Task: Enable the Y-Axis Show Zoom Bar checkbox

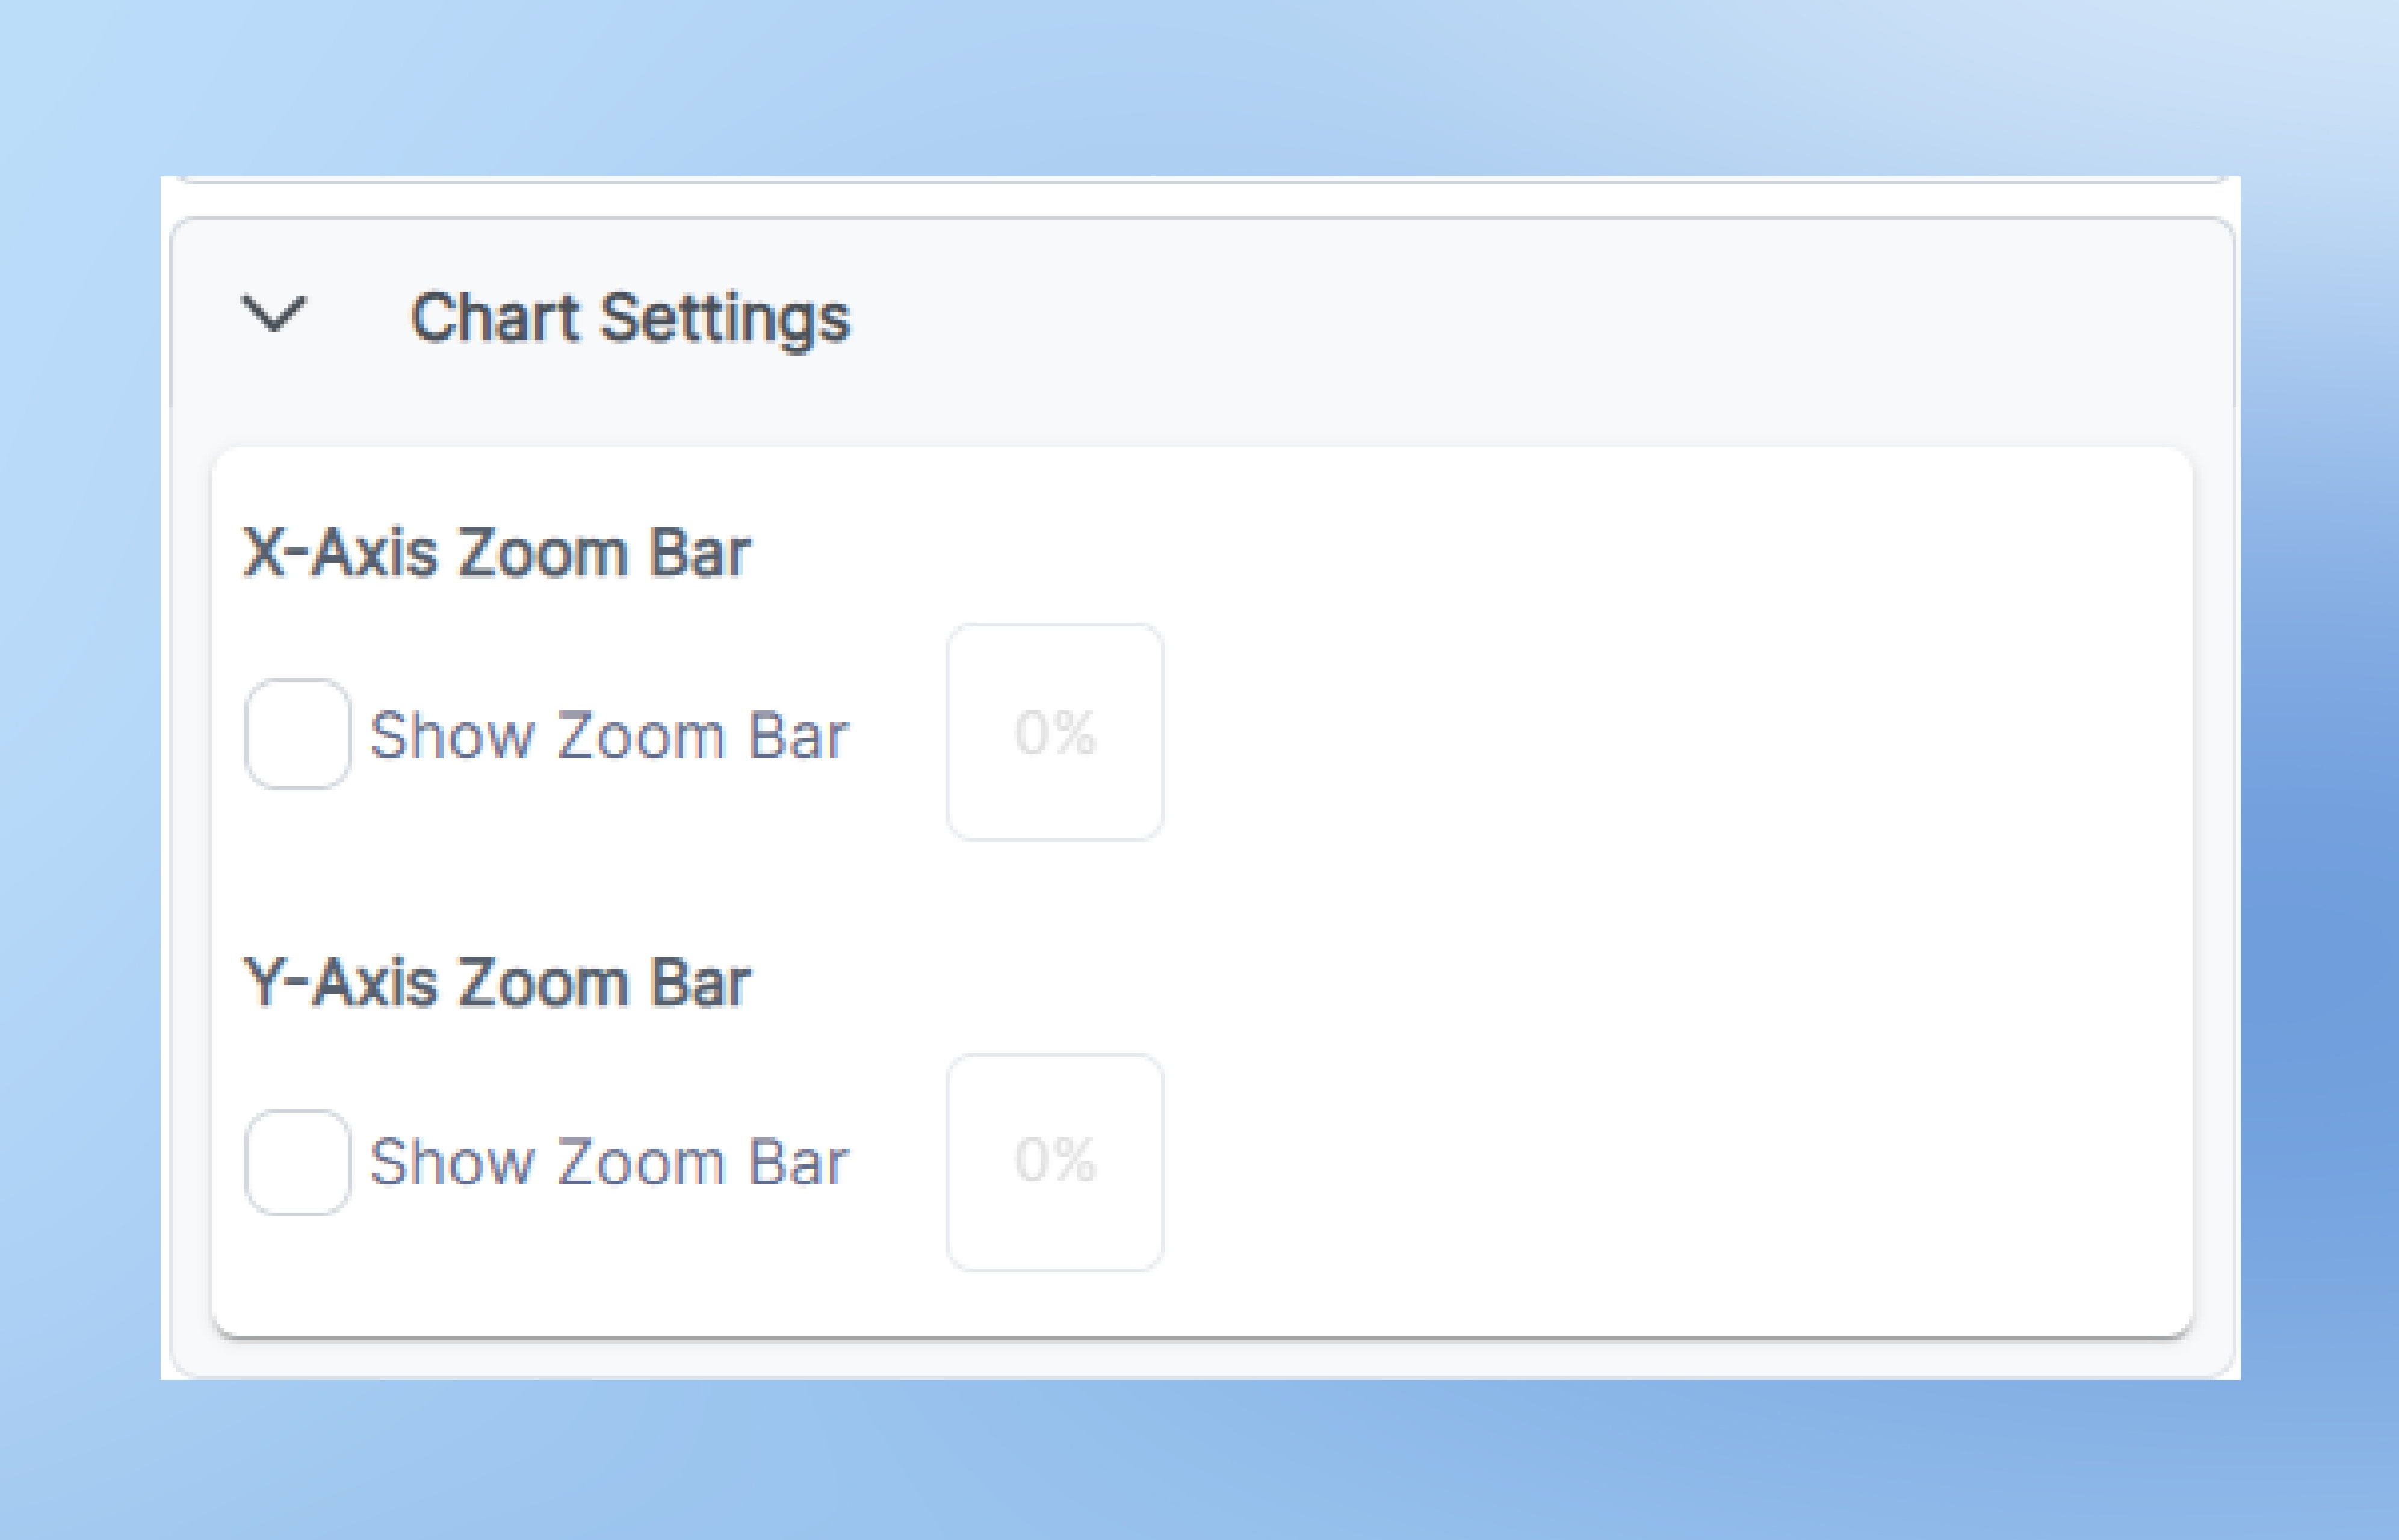Action: coord(297,1162)
